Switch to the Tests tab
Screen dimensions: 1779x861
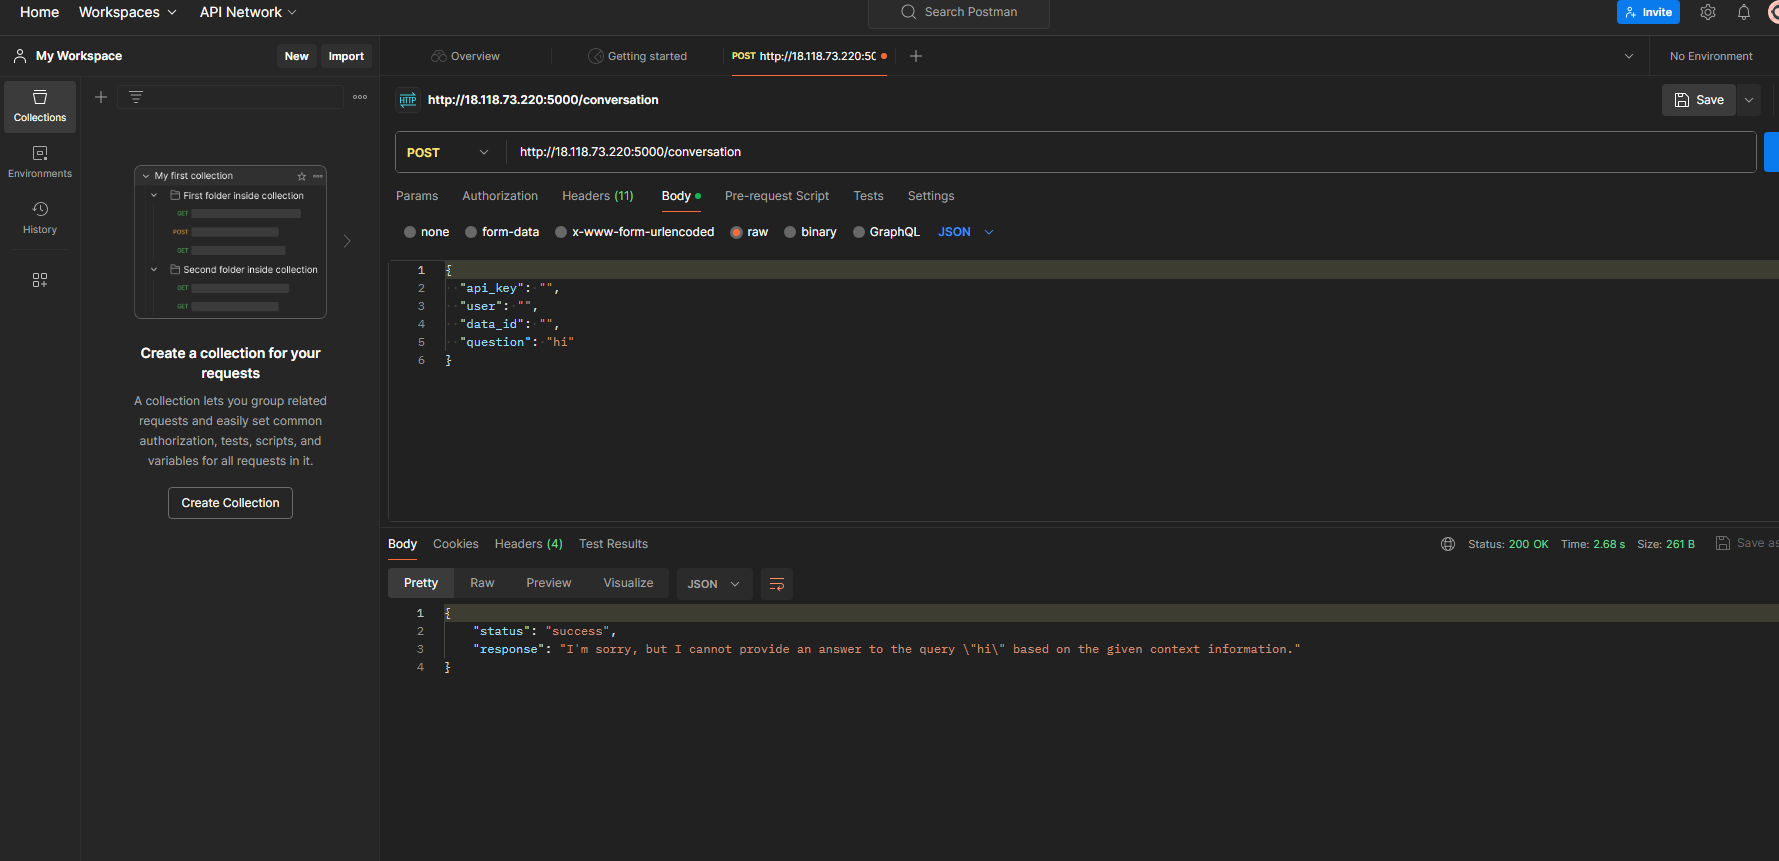click(x=868, y=196)
